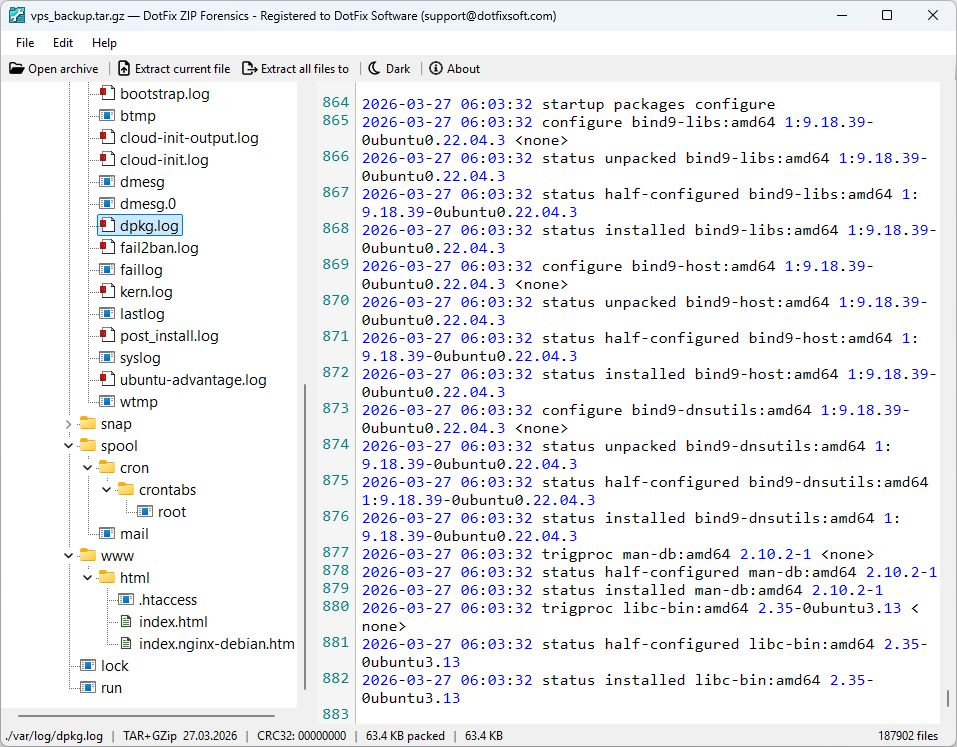Open the About info icon
This screenshot has width=957, height=747.
pyautogui.click(x=436, y=68)
